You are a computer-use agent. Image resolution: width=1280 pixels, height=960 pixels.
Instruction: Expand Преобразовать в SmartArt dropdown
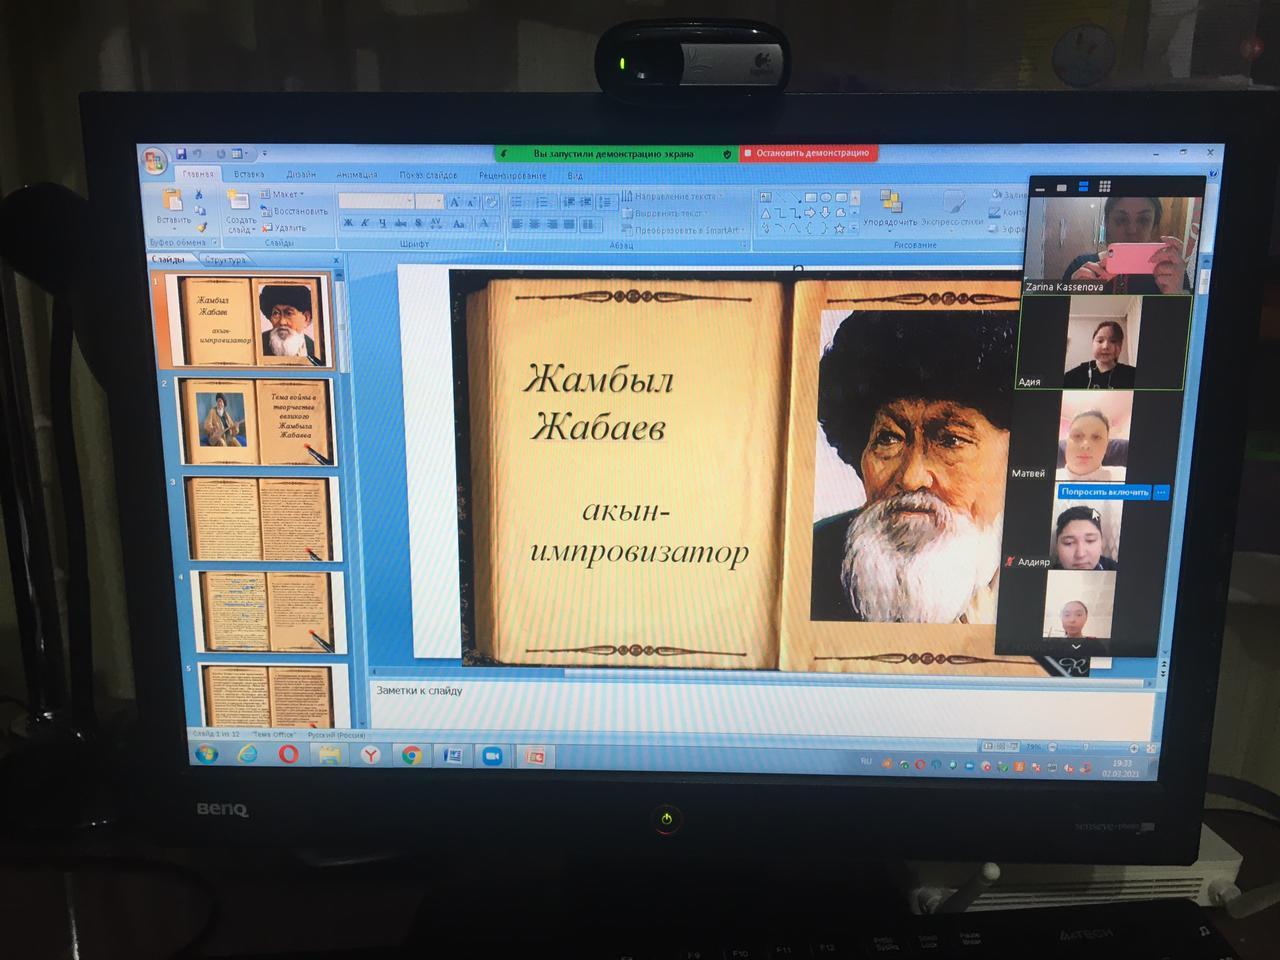[684, 229]
